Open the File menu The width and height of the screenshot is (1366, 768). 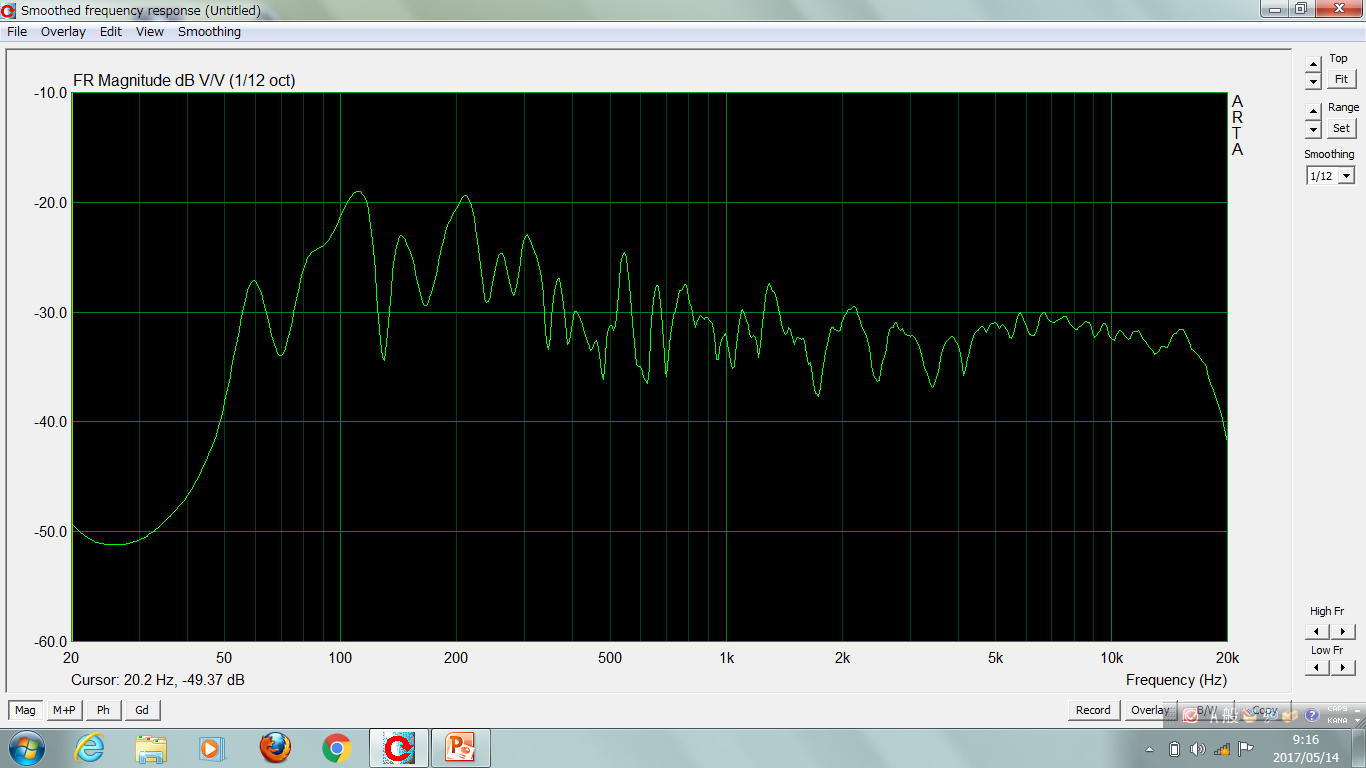[x=17, y=32]
